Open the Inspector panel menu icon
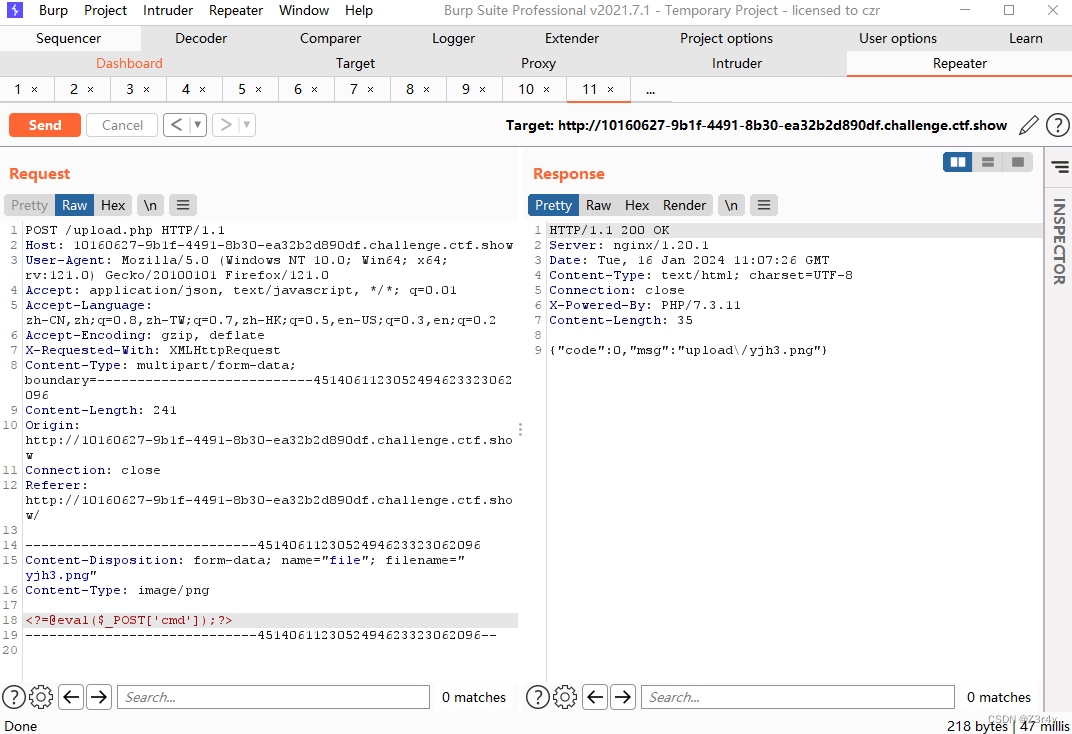The height and width of the screenshot is (734, 1072). pos(1060,166)
